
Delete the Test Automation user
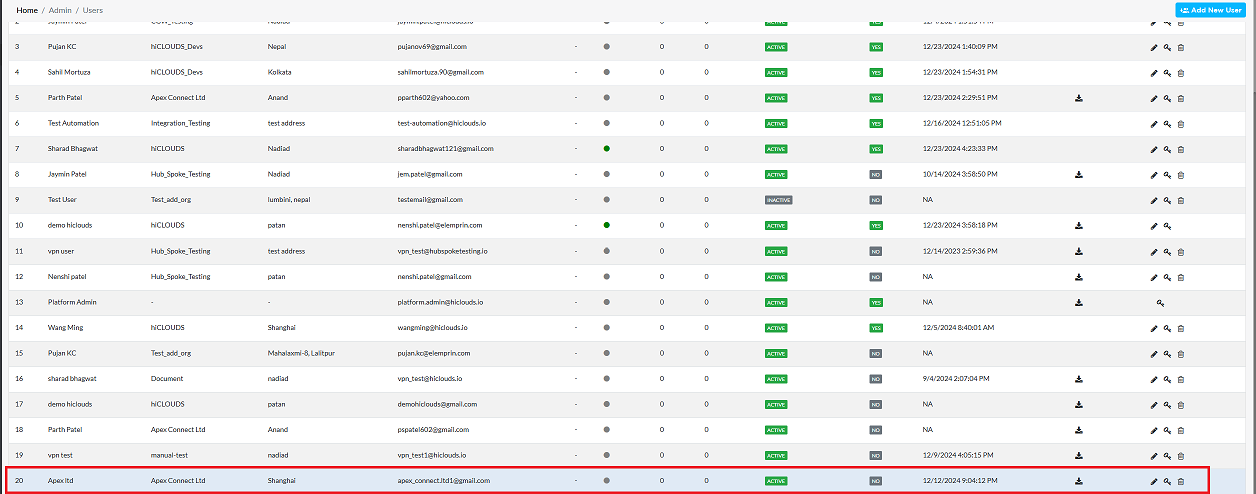pos(1180,124)
